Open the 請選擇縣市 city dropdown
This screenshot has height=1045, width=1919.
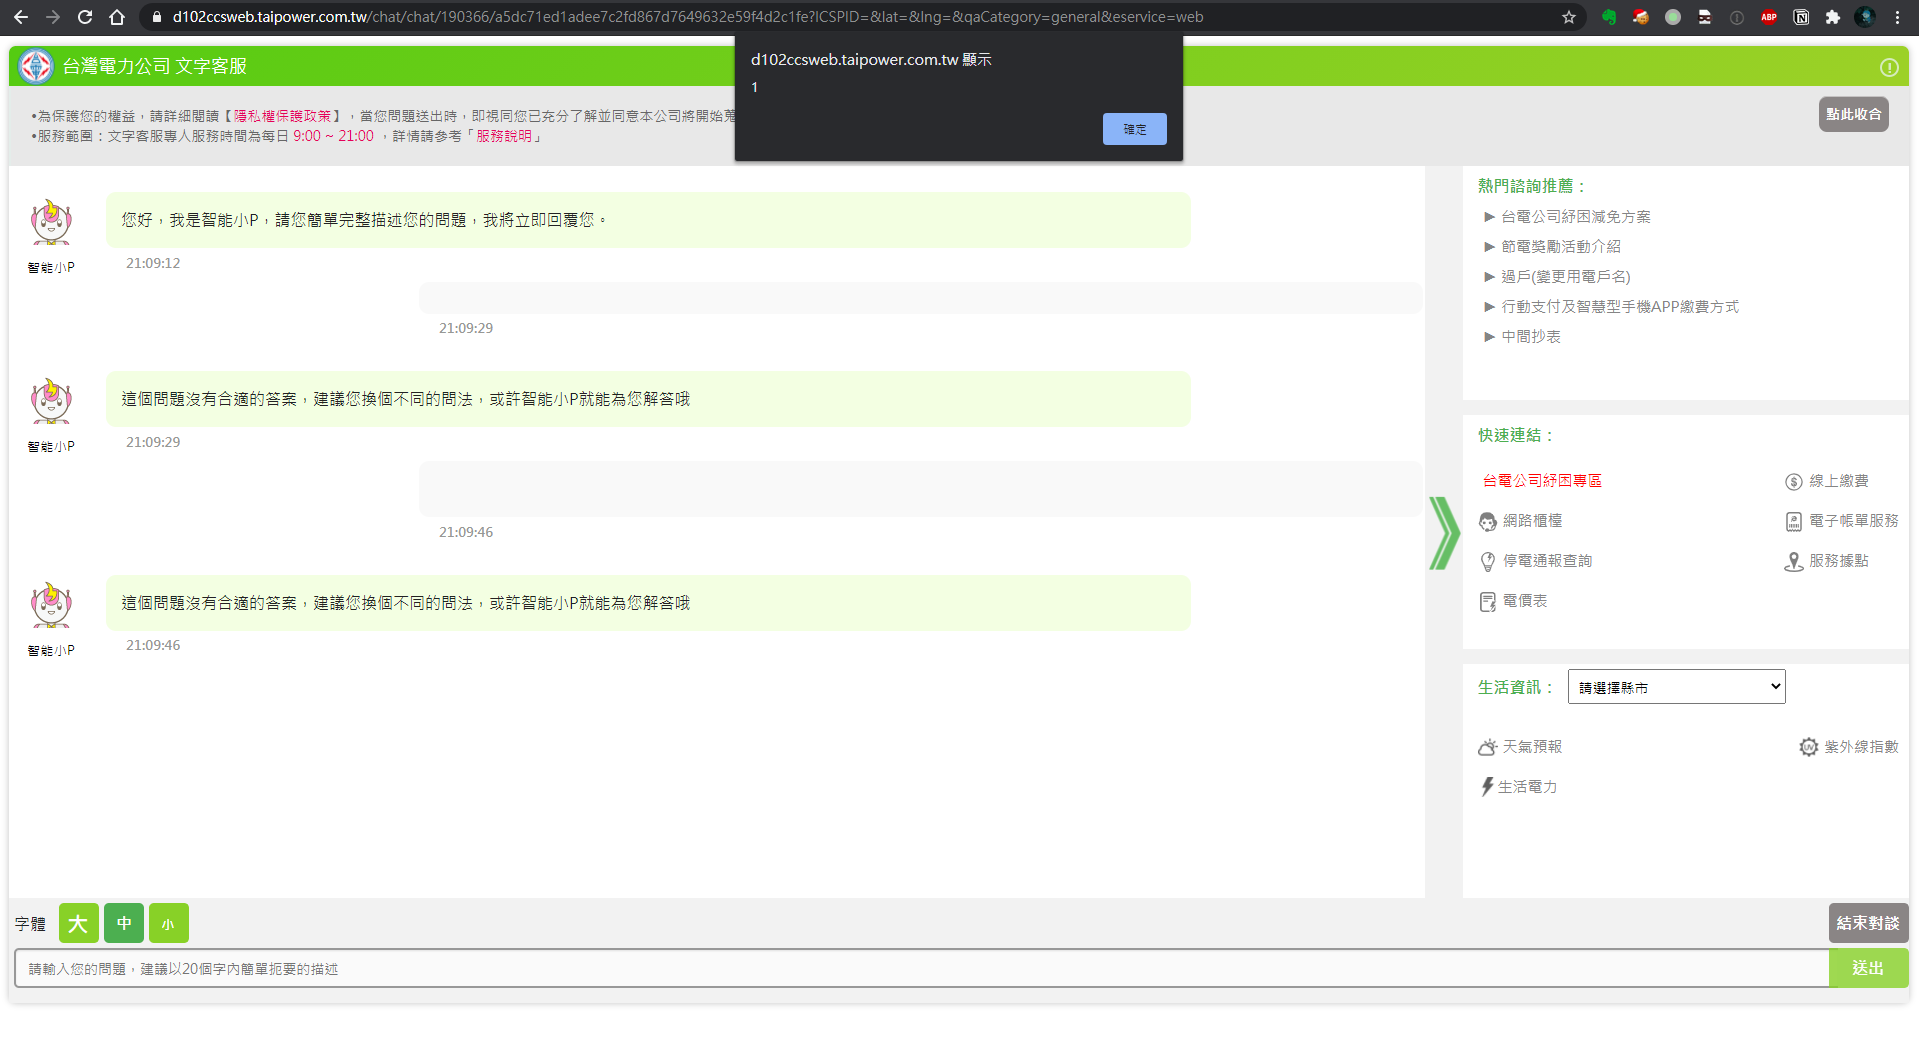tap(1676, 687)
